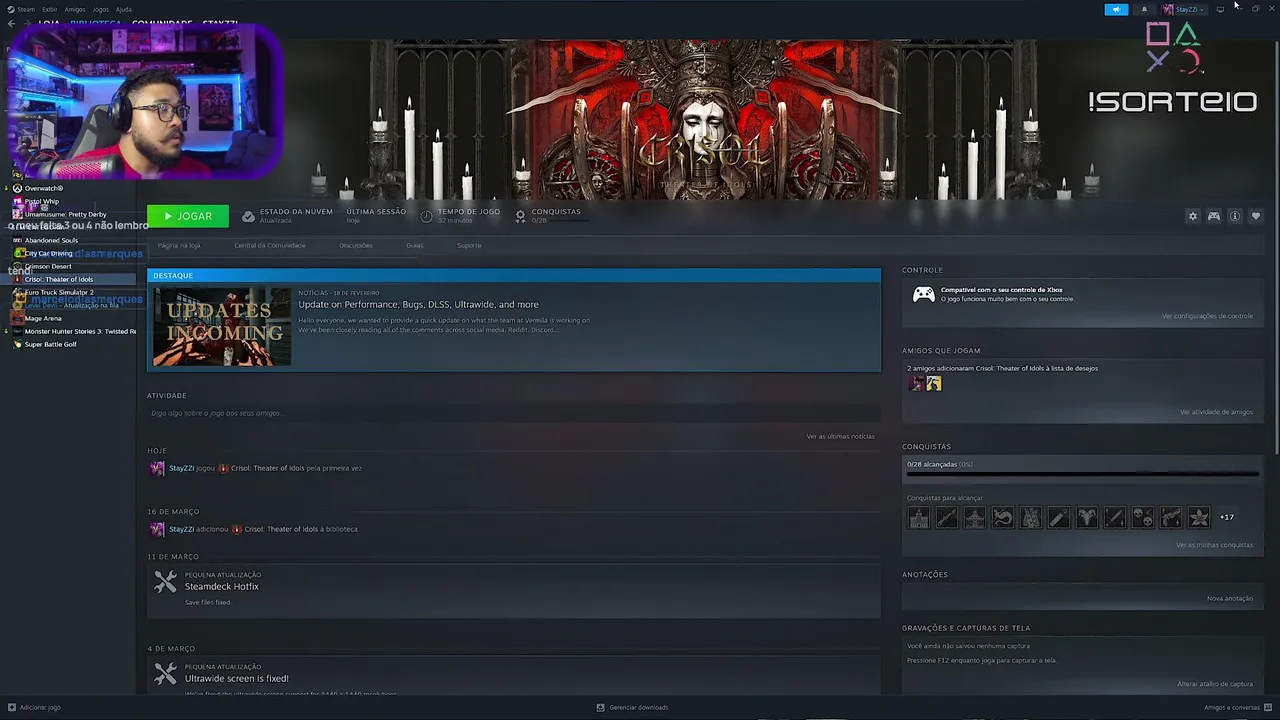Click the first locked building achievement icon
This screenshot has height=720, width=1280.
[x=918, y=517]
